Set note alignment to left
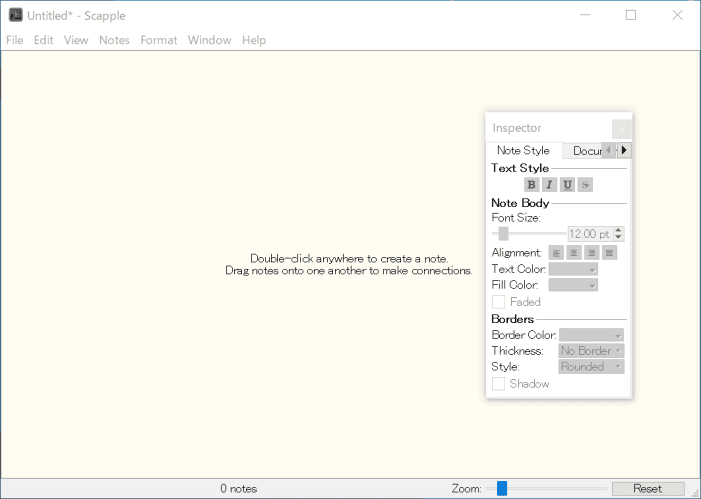 tap(557, 253)
